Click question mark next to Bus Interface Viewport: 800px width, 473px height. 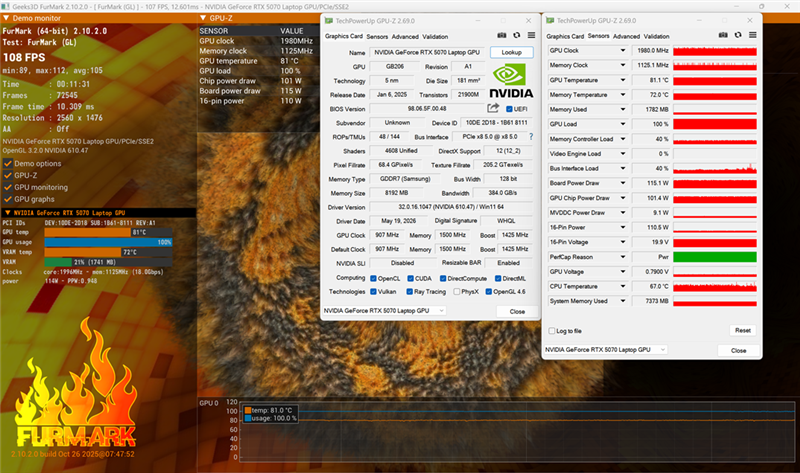pos(531,137)
